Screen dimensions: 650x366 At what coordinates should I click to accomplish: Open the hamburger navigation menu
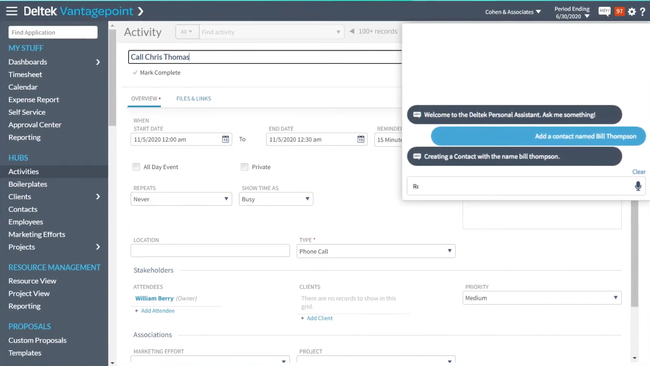[x=12, y=11]
